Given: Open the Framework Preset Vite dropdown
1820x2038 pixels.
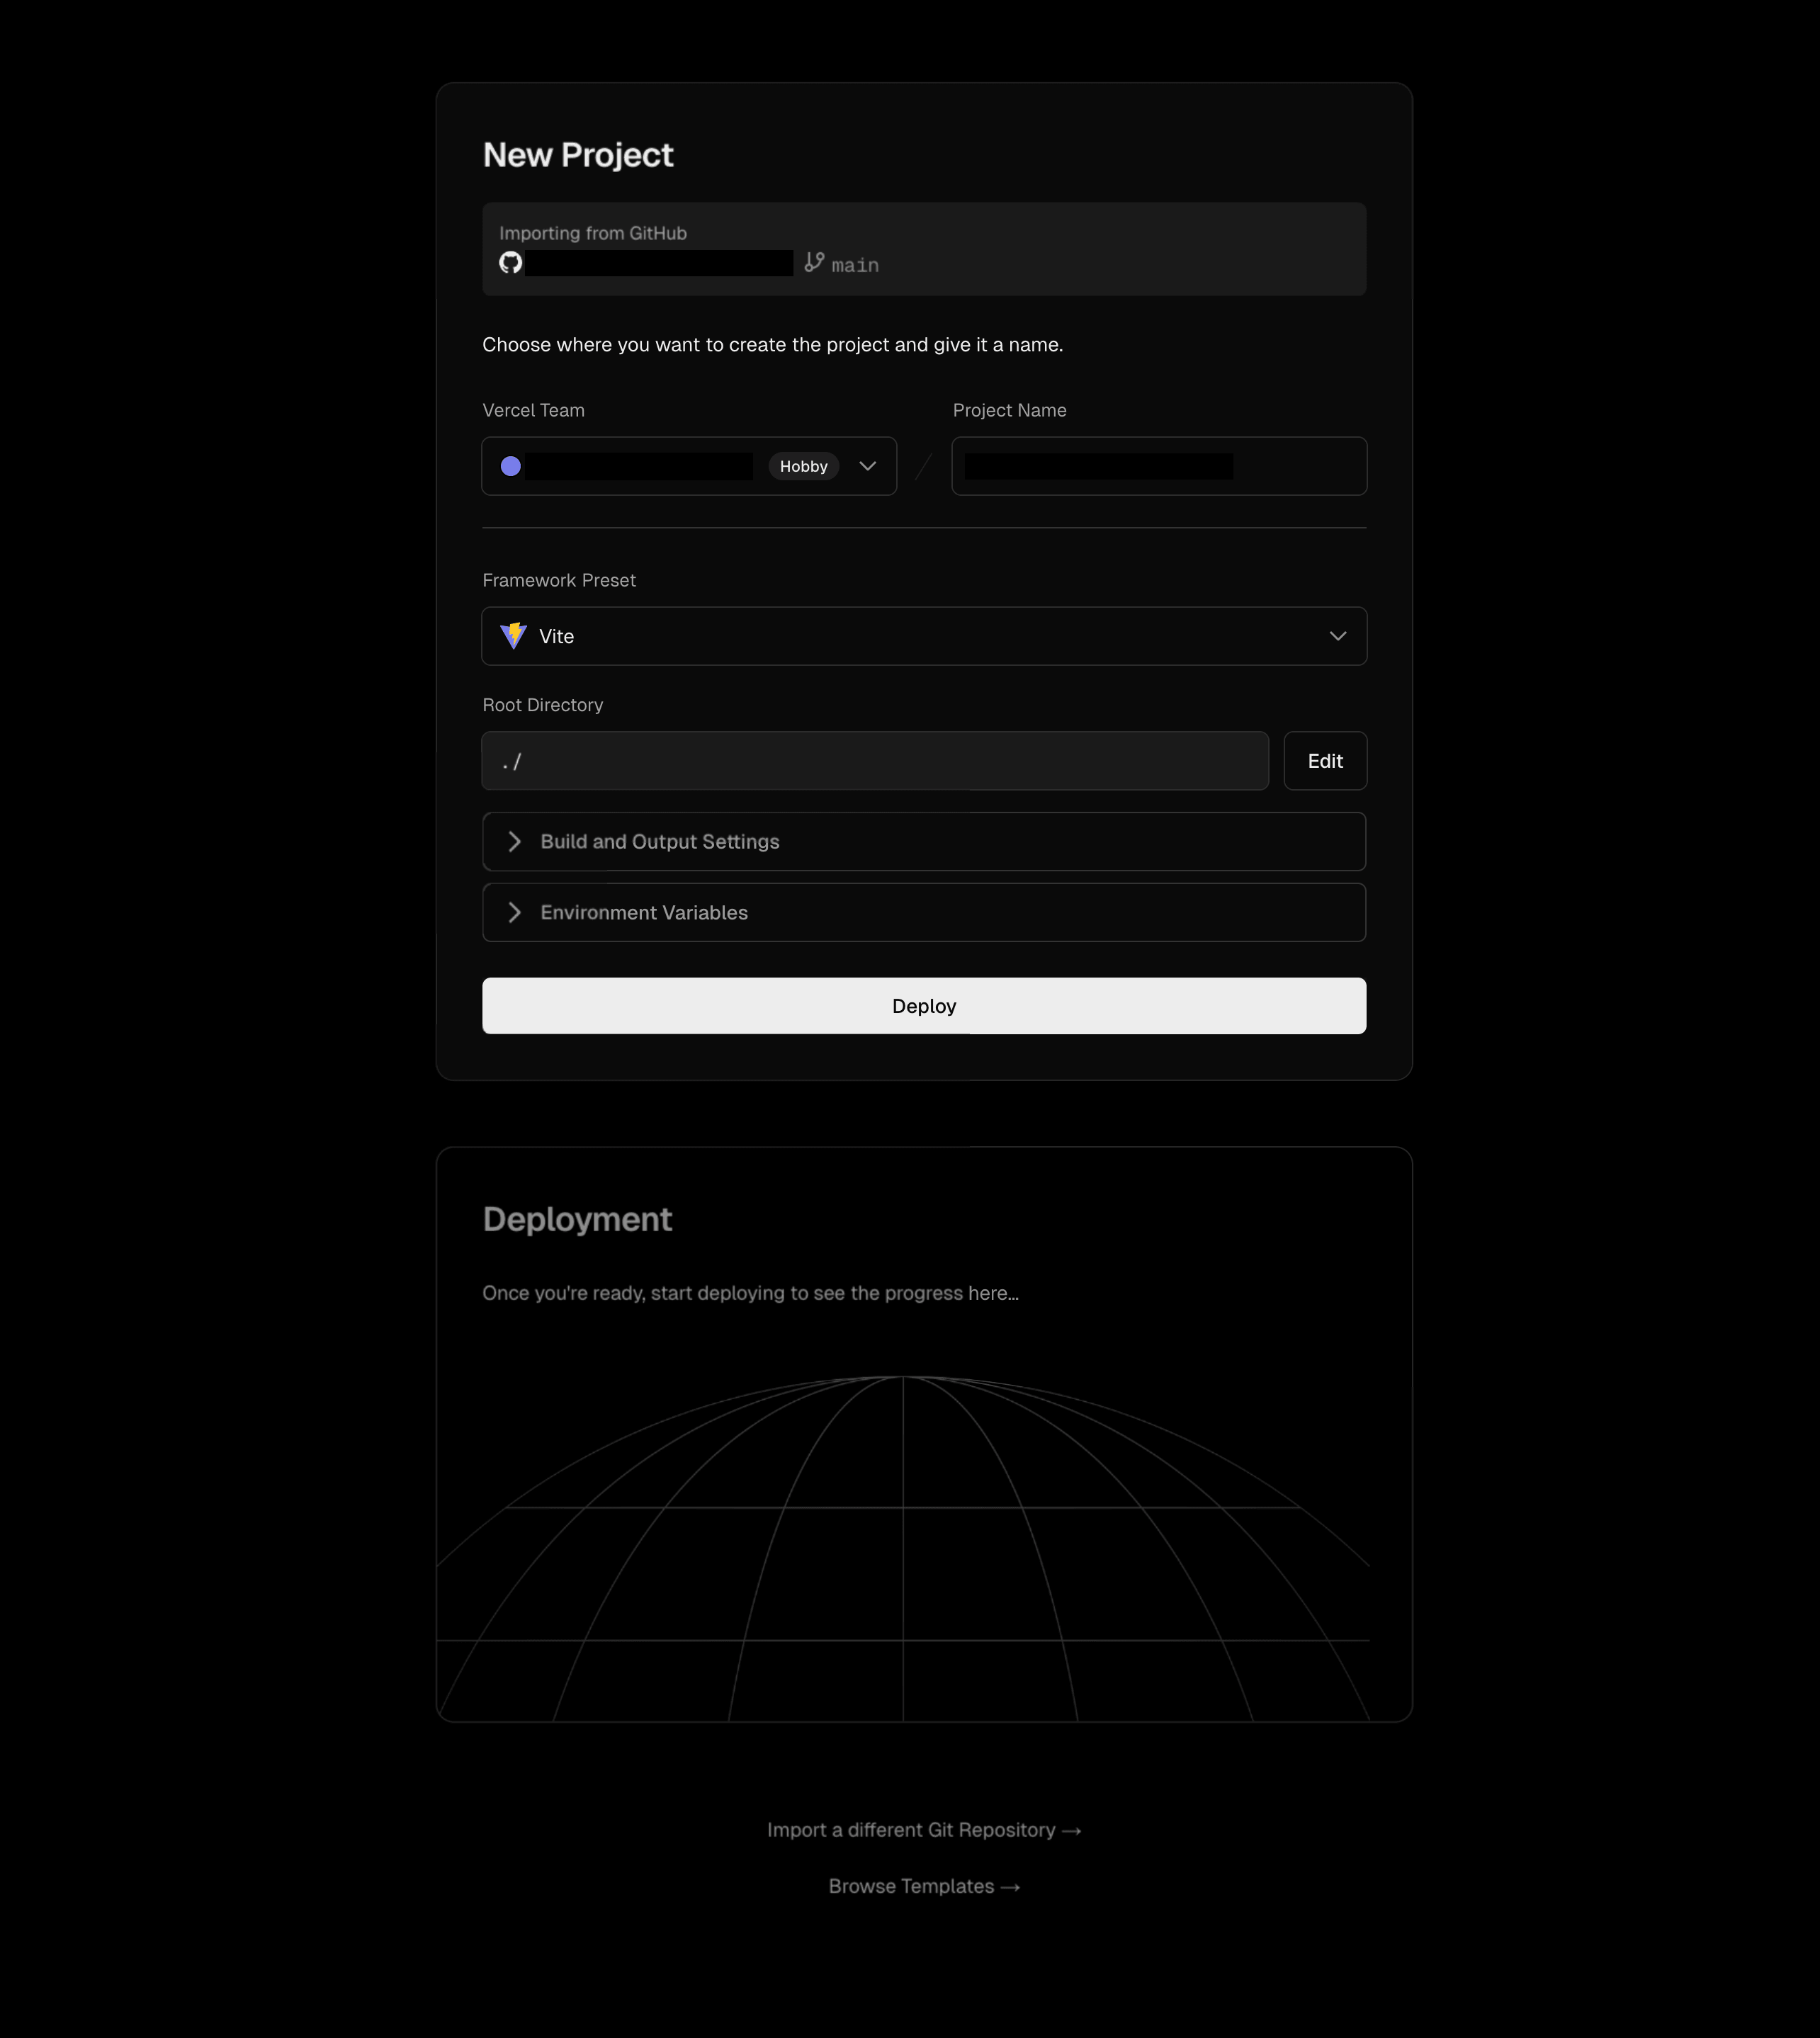Looking at the screenshot, I should (x=924, y=636).
